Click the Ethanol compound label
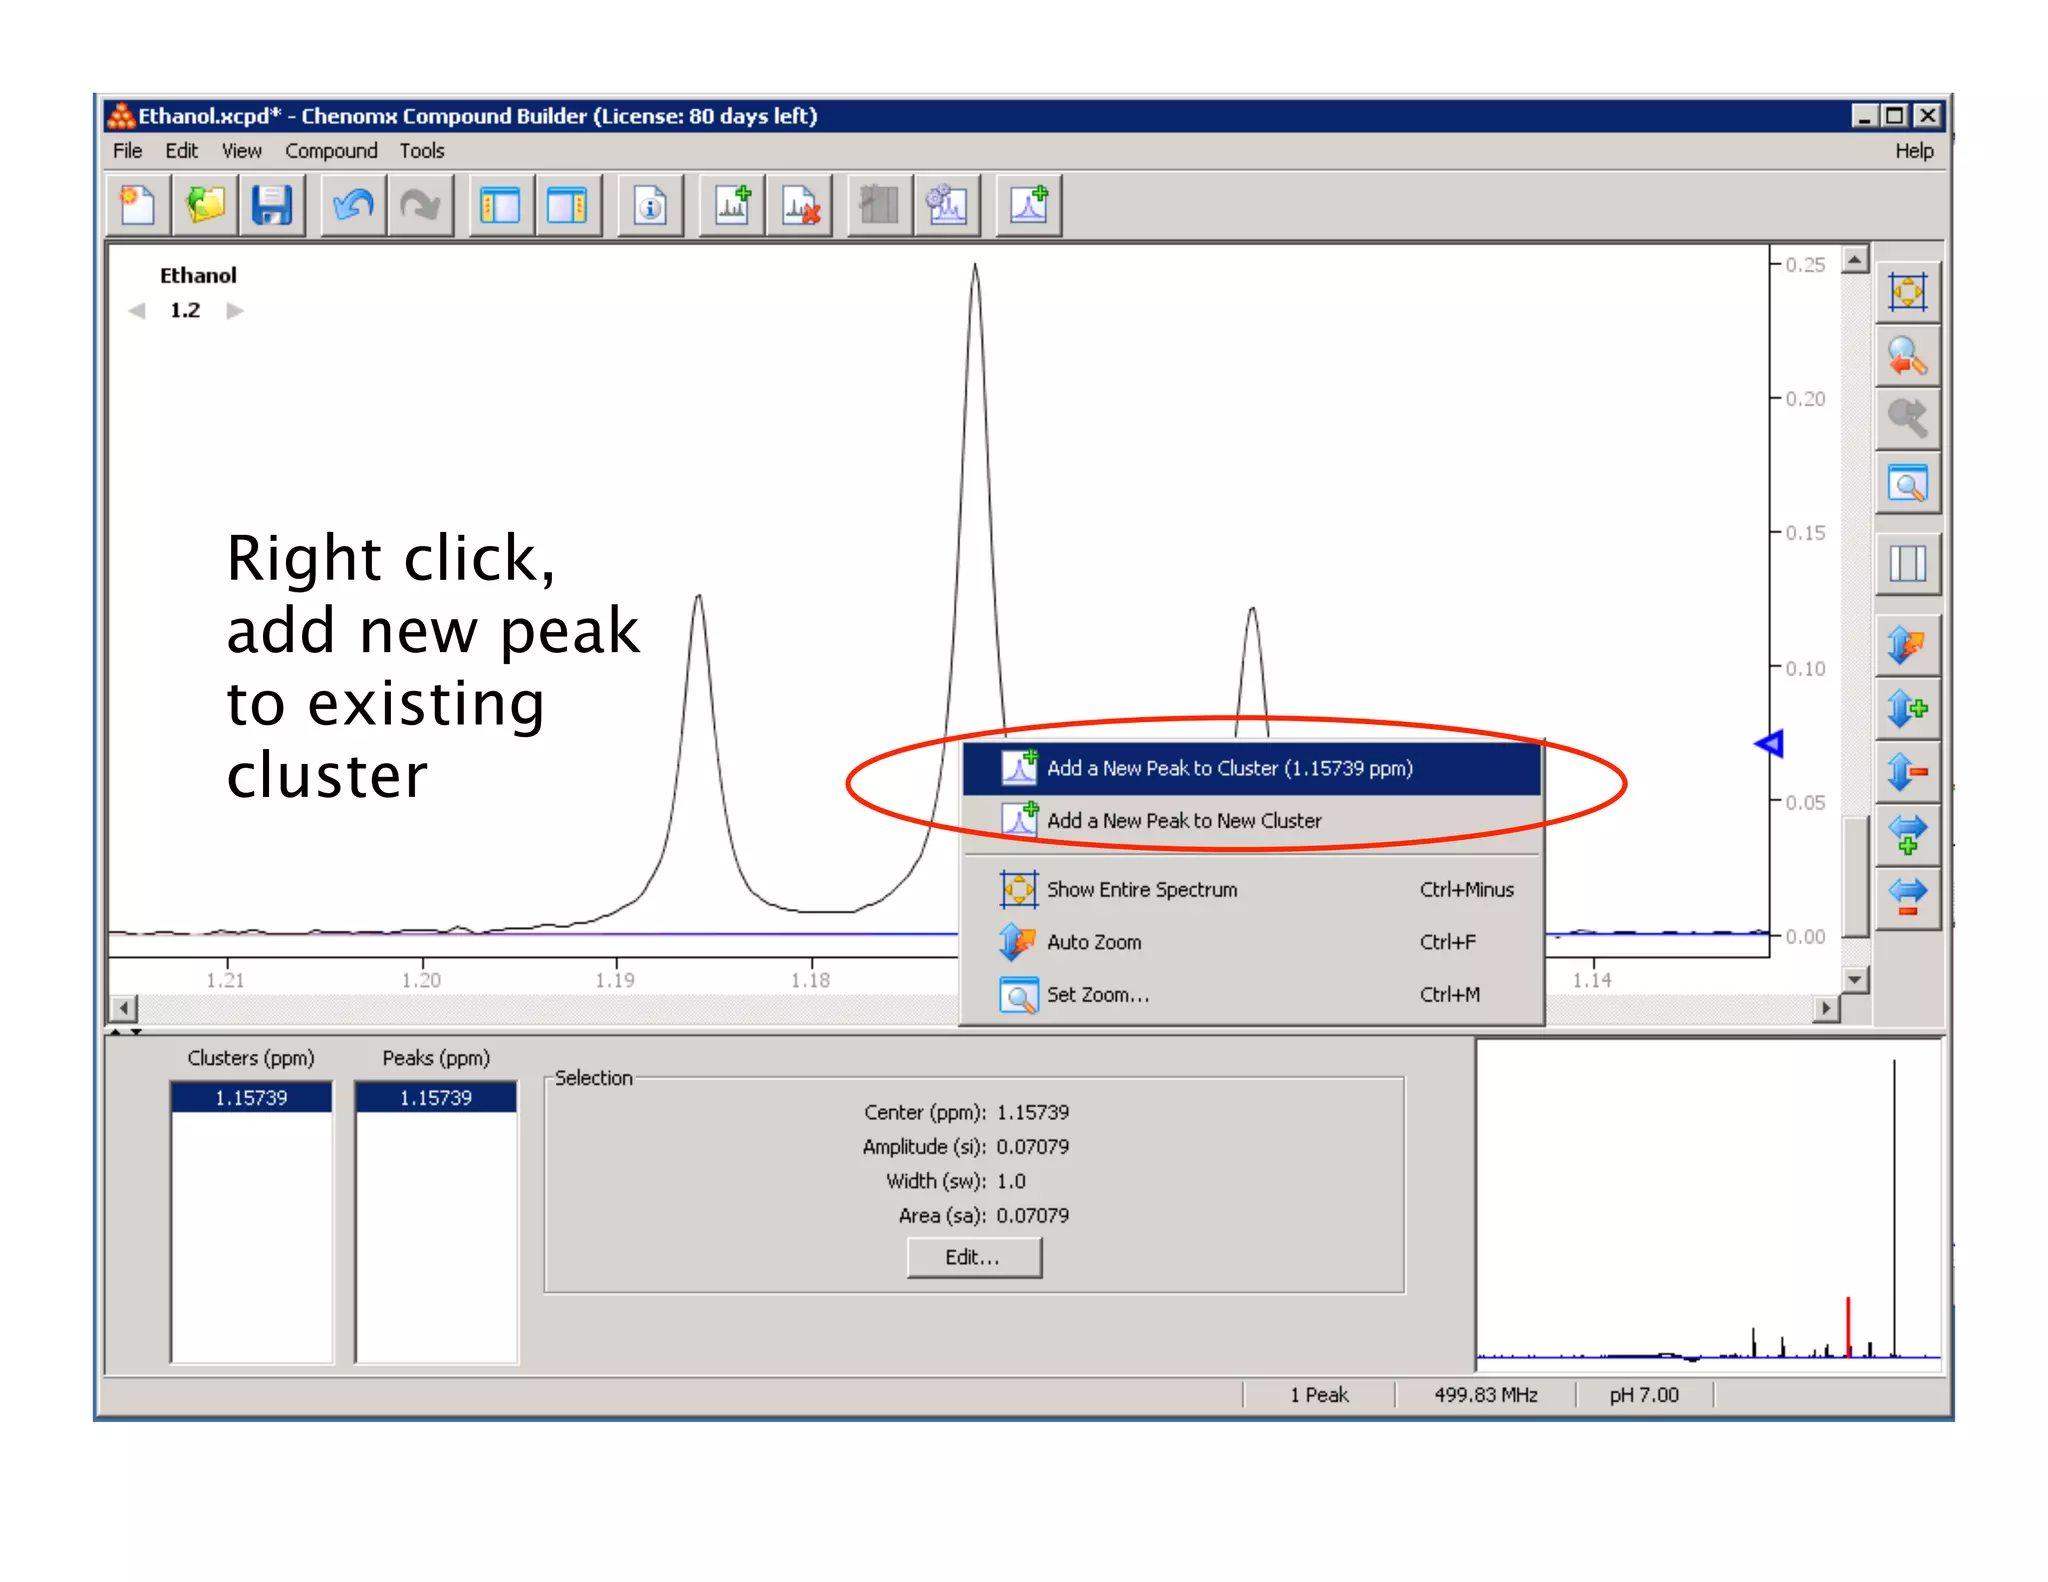Screen dimensions: 2048x1582 tap(198, 275)
